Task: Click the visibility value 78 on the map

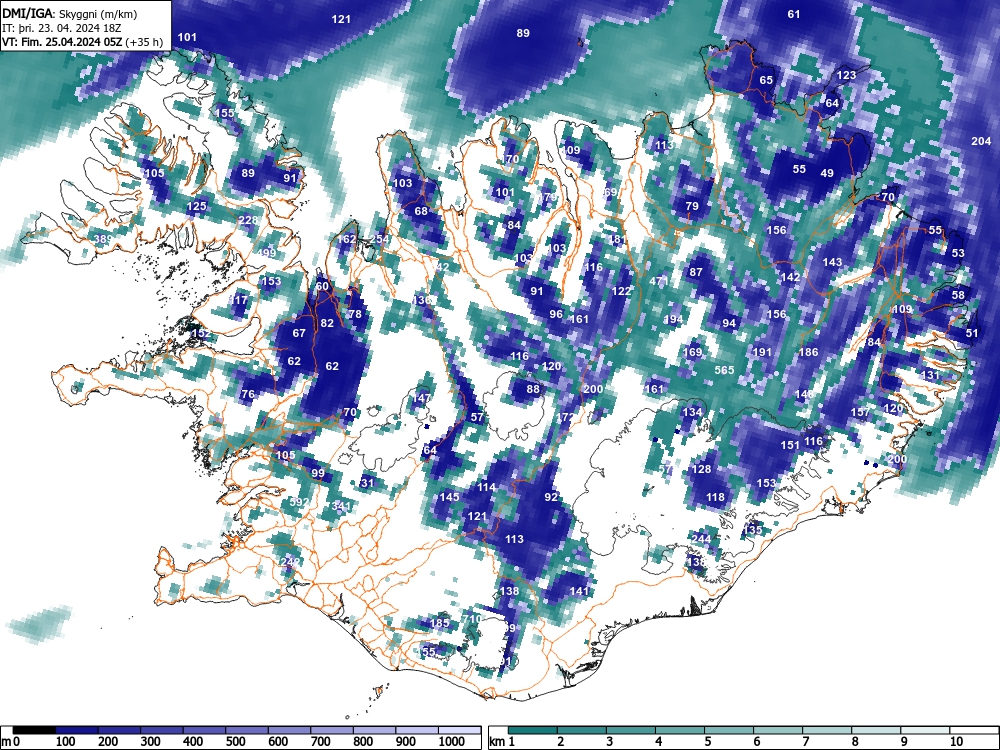Action: coord(355,314)
